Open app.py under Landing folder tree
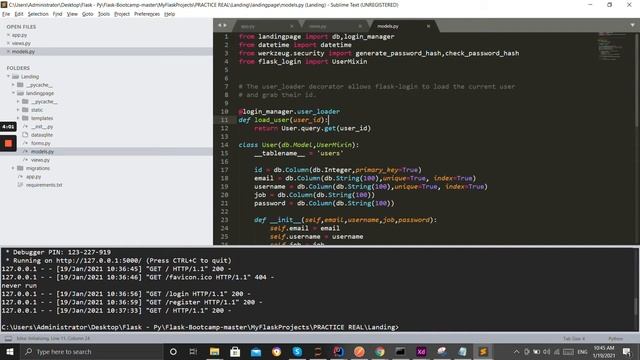The width and height of the screenshot is (640, 360). [x=33, y=177]
